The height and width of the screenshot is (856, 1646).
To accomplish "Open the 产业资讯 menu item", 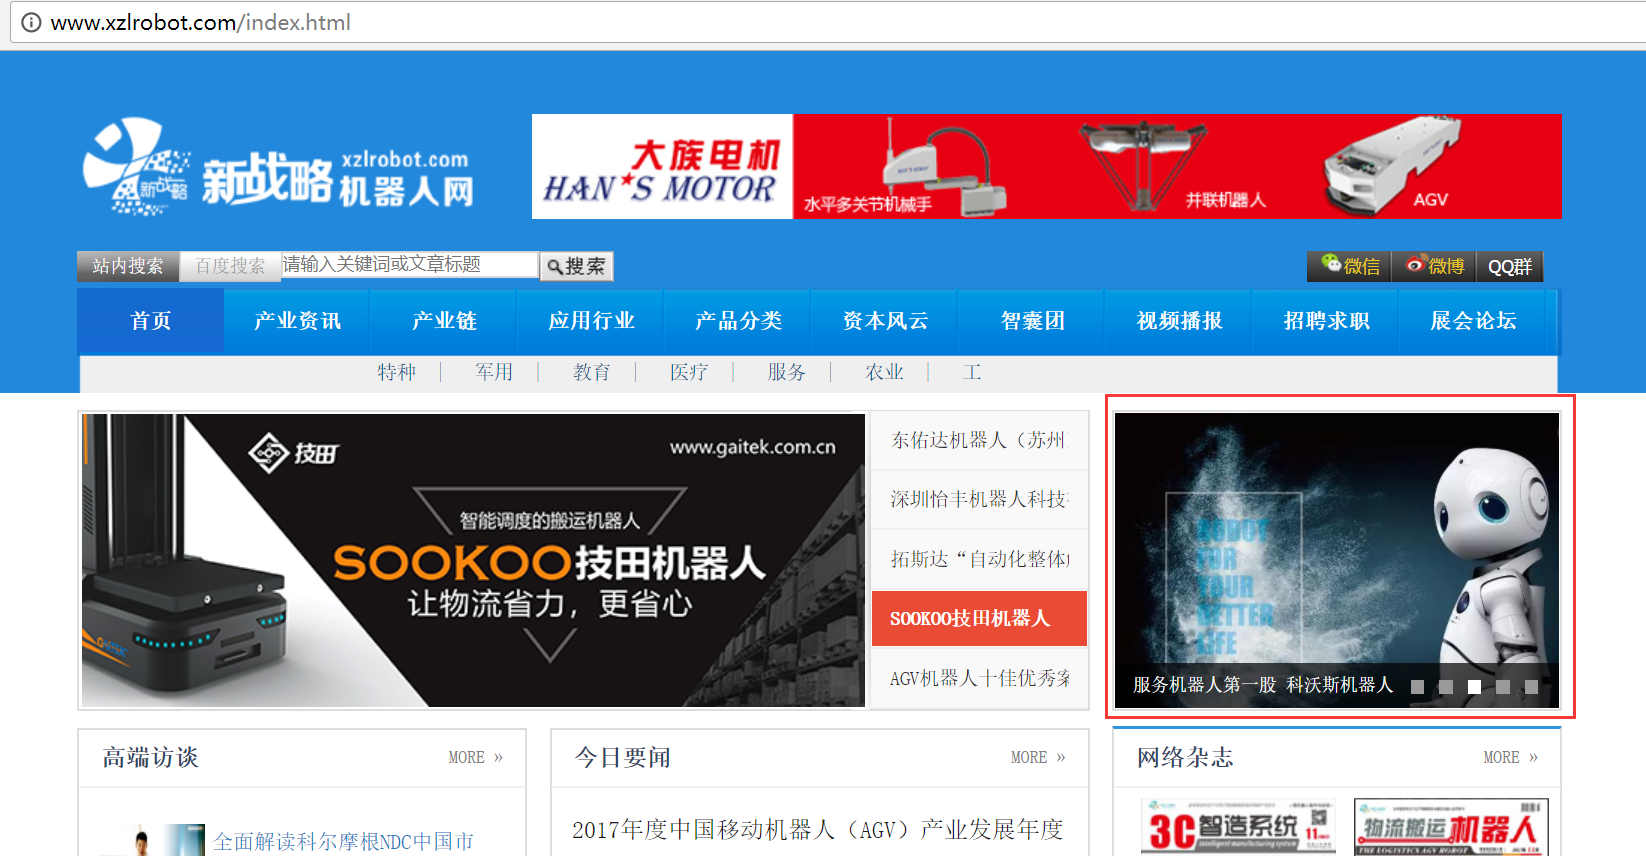I will [x=297, y=321].
